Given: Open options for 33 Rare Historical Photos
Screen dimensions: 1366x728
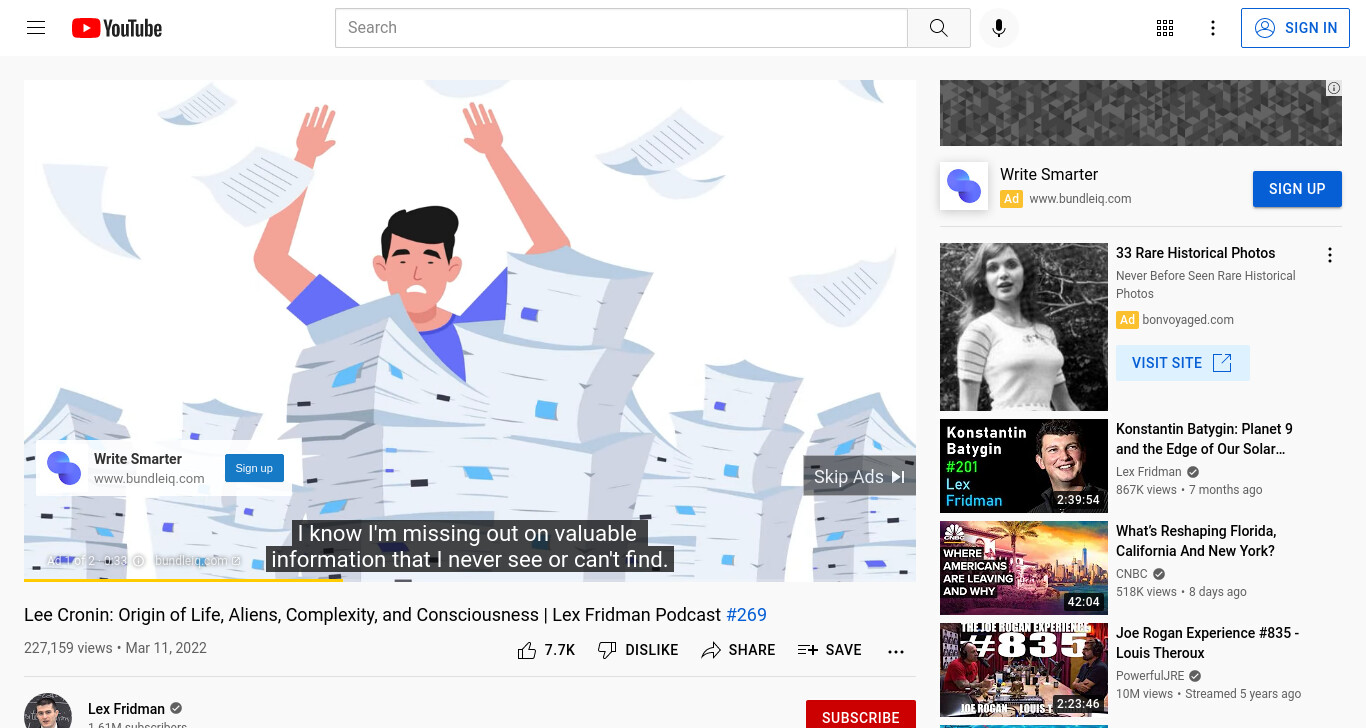Looking at the screenshot, I should (x=1330, y=255).
